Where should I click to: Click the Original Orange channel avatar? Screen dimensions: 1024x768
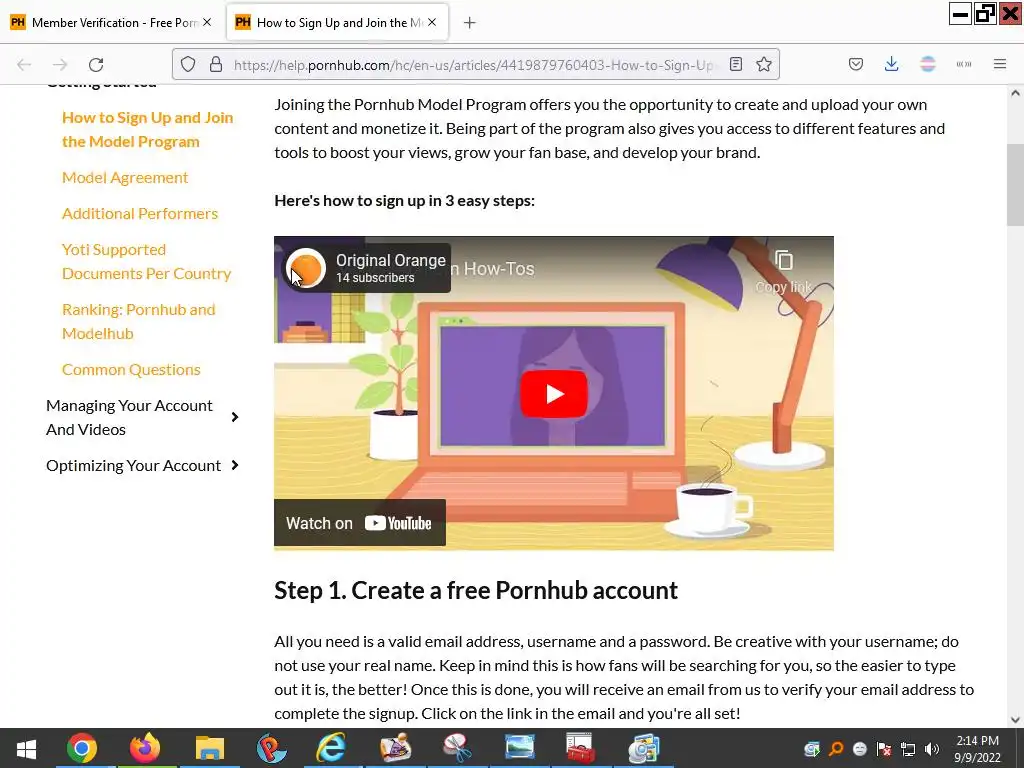pos(306,268)
